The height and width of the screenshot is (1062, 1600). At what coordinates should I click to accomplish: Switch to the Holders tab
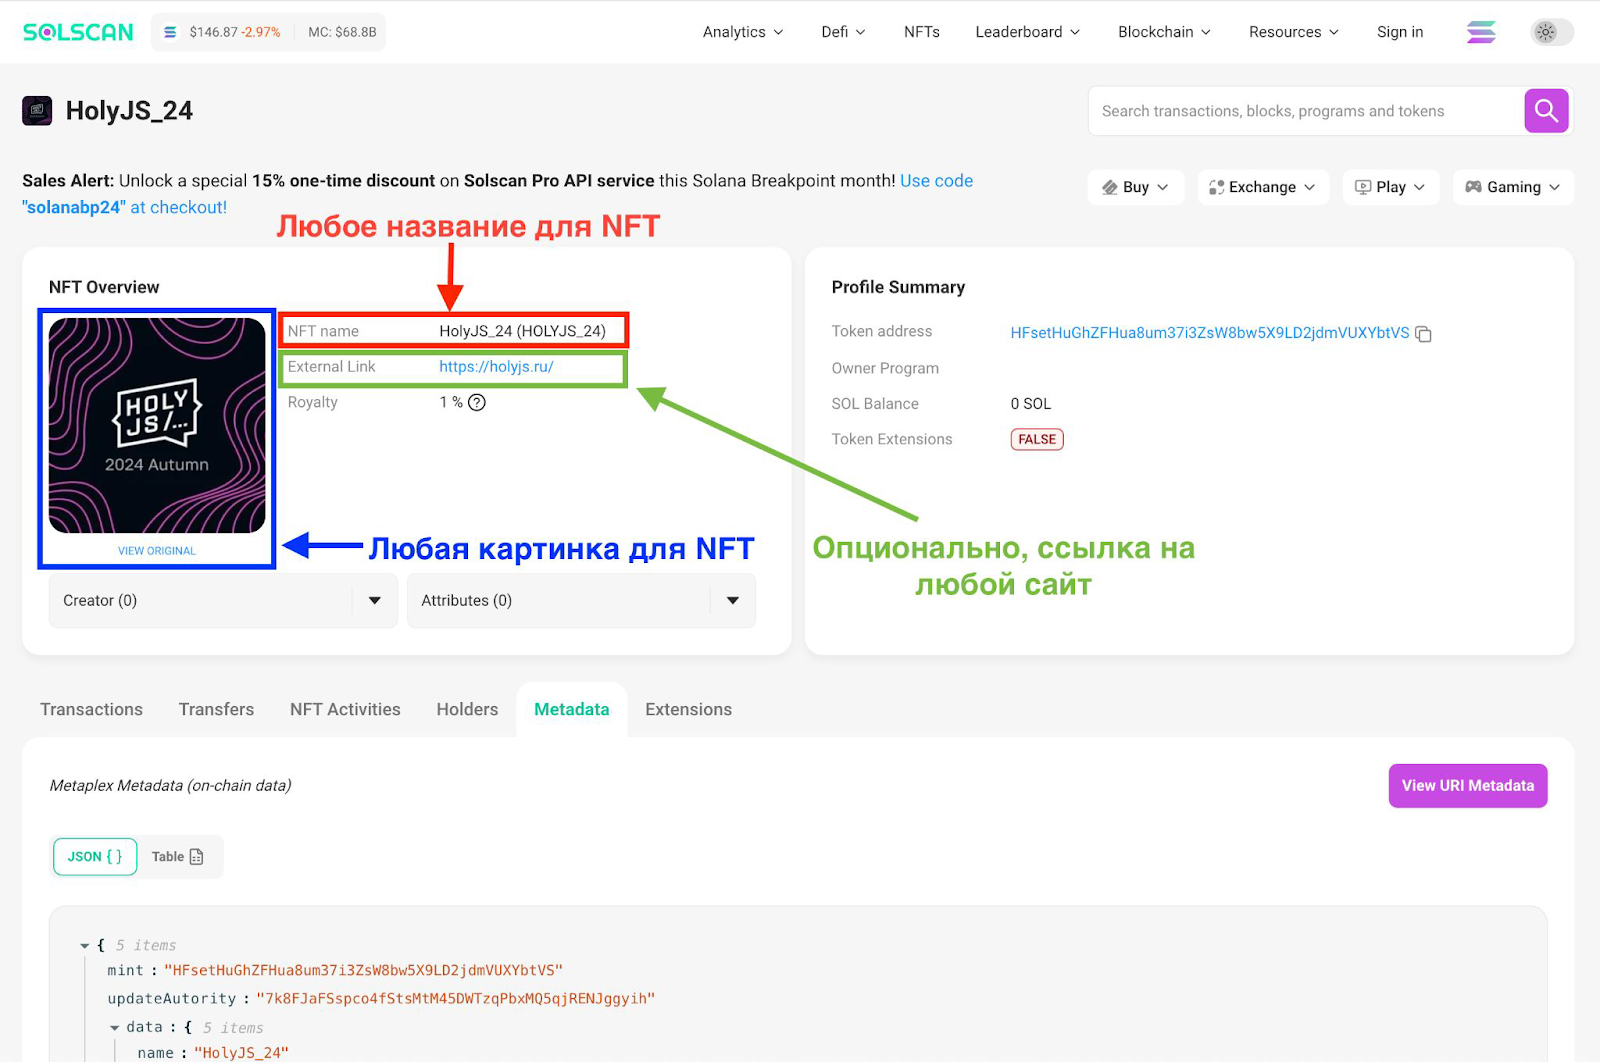[x=466, y=709]
